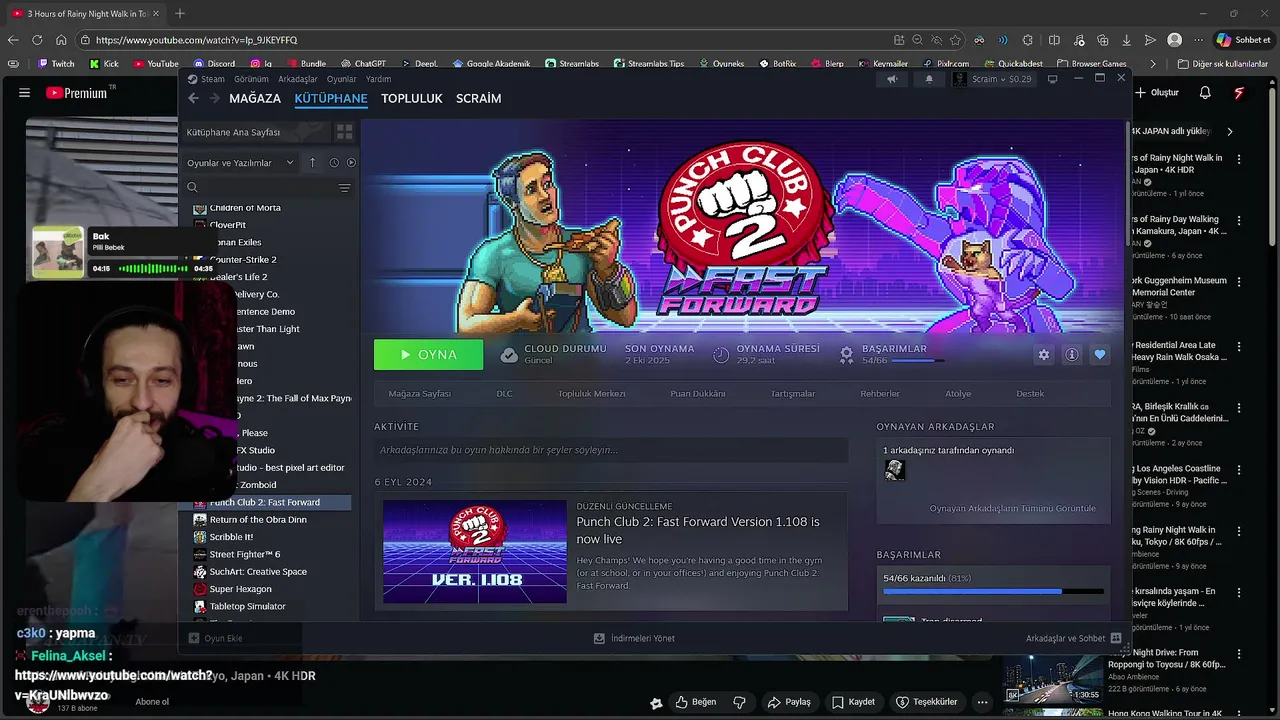This screenshot has height=720, width=1280.
Task: Open the Oyunlar menu
Action: pos(342,79)
